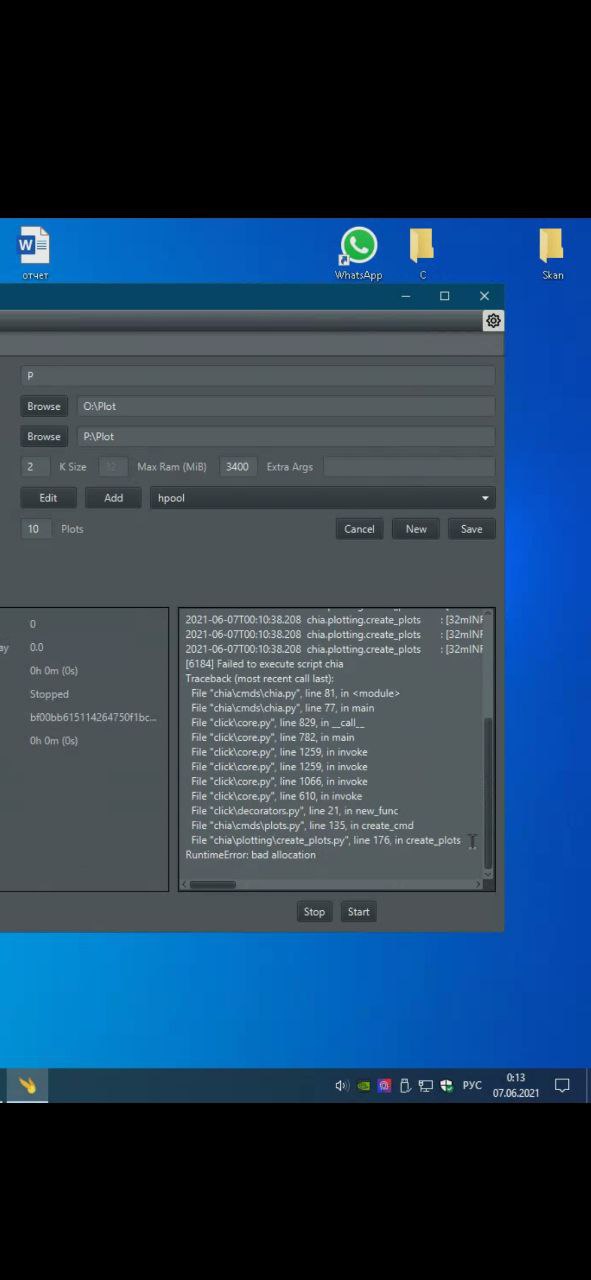Click the plot ID text starting bf00bb615114264750
The height and width of the screenshot is (1280, 591).
(93, 717)
